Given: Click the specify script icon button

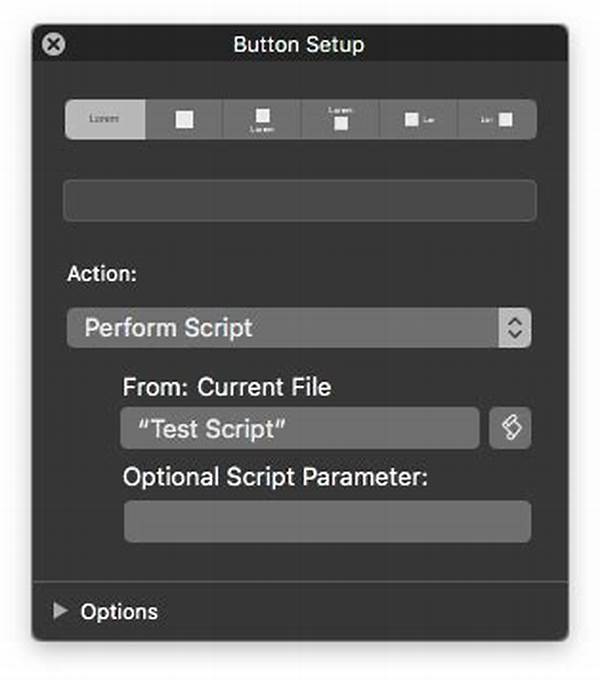Looking at the screenshot, I should 510,428.
